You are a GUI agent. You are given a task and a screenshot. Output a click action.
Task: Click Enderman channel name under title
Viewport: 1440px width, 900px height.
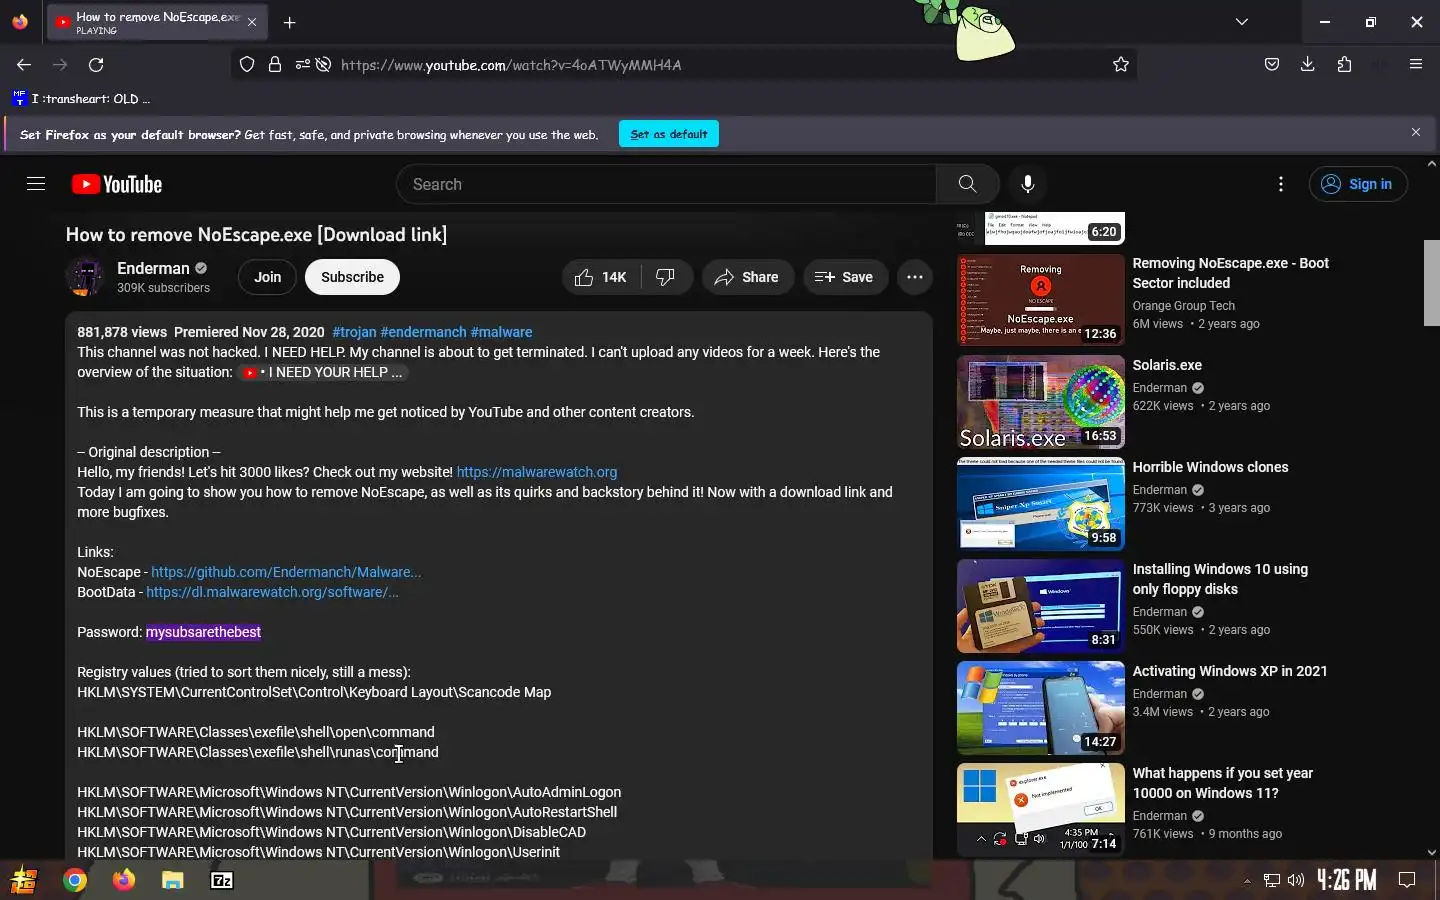coord(153,268)
